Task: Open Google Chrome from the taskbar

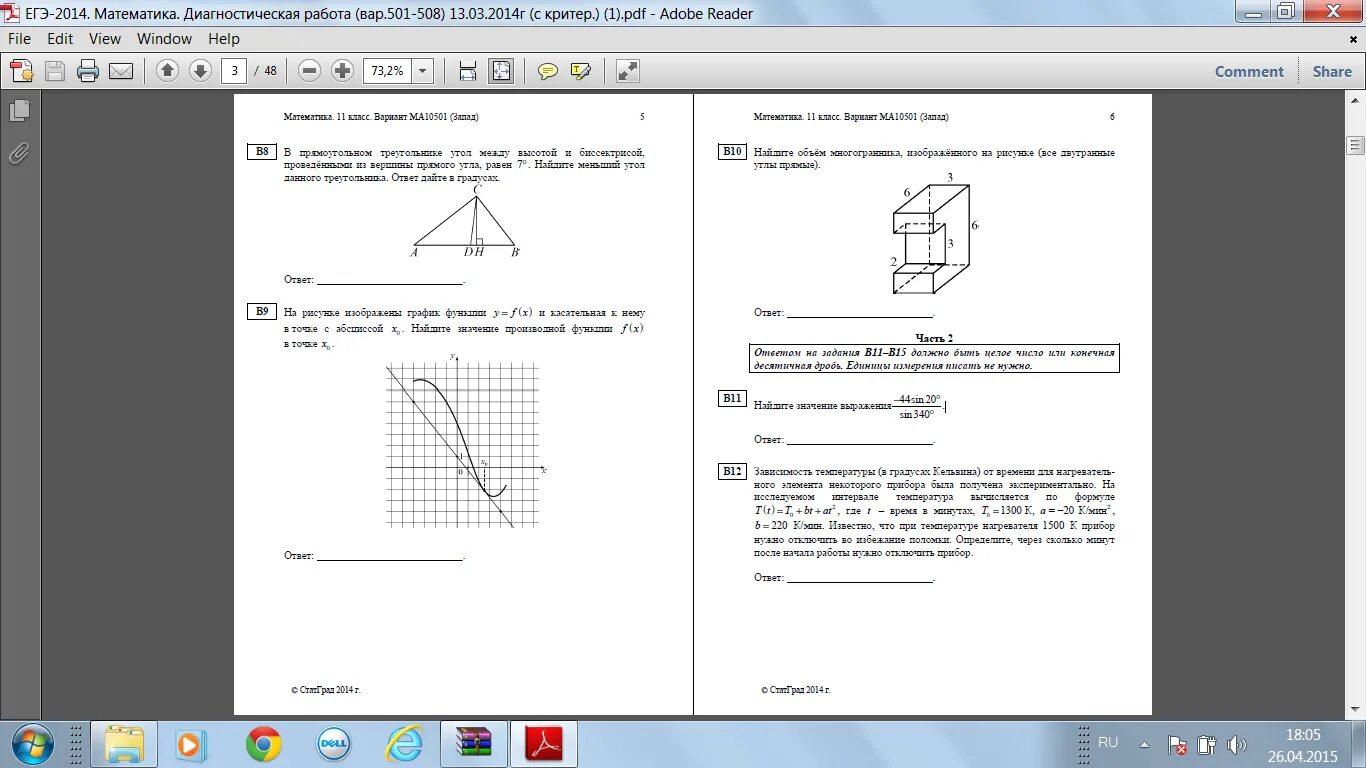Action: pos(264,745)
